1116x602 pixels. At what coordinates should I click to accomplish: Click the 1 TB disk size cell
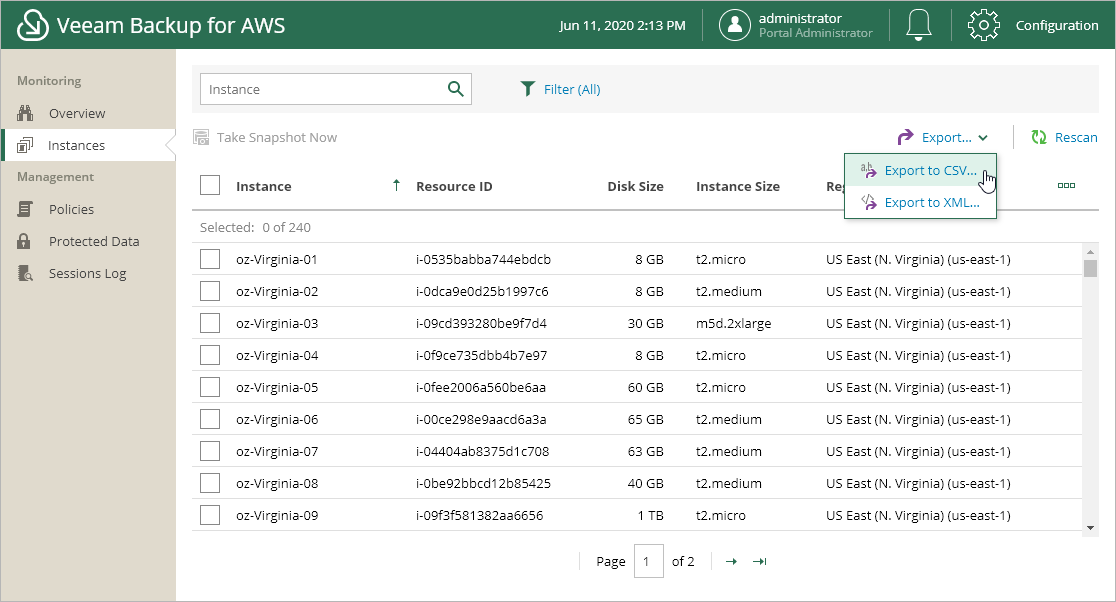651,515
